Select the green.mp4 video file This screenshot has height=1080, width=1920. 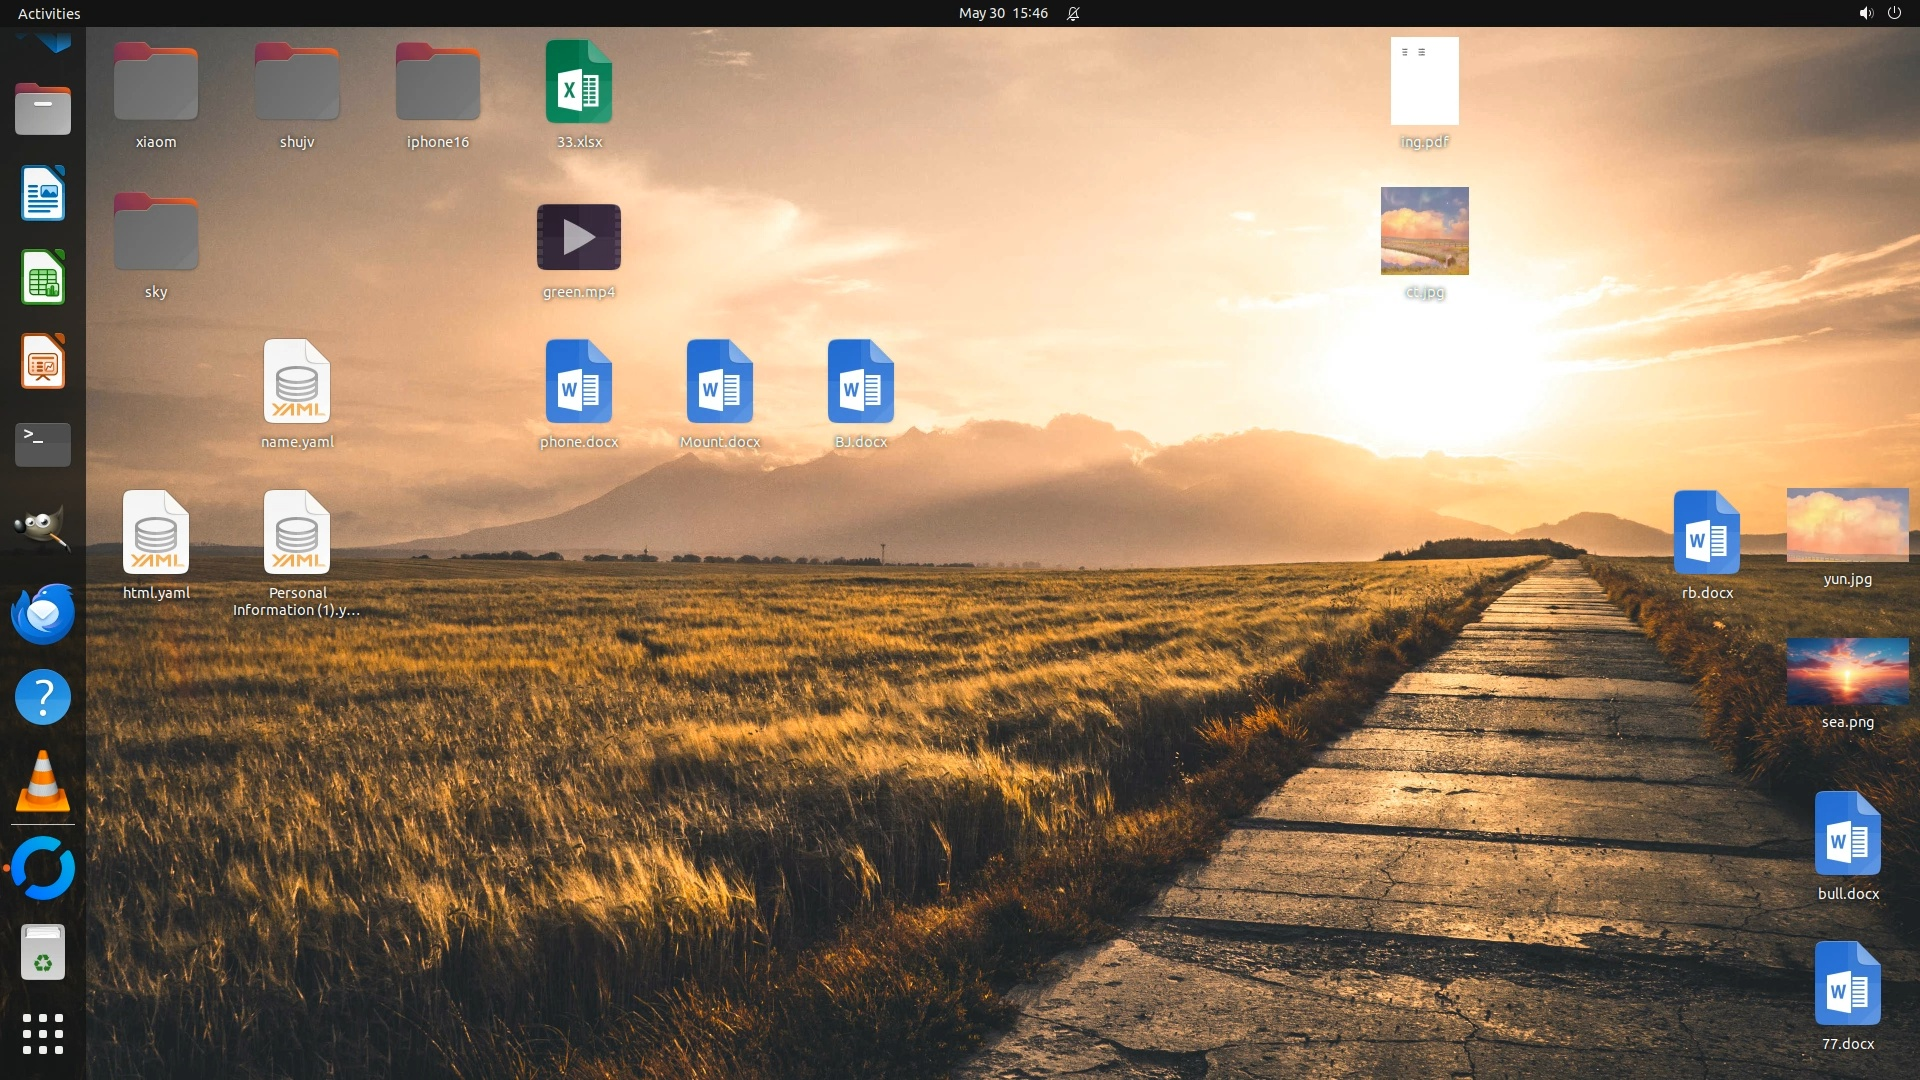[579, 237]
